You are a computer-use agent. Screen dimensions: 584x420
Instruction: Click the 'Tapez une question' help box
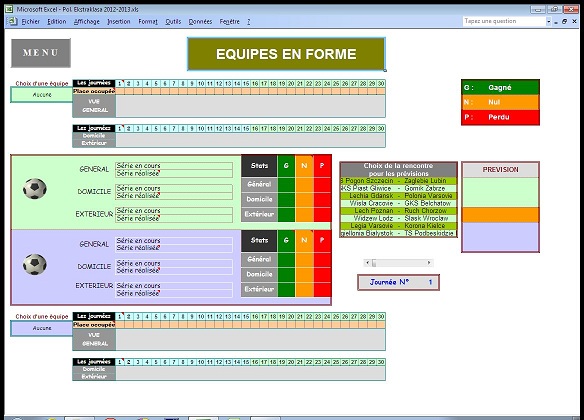(504, 21)
